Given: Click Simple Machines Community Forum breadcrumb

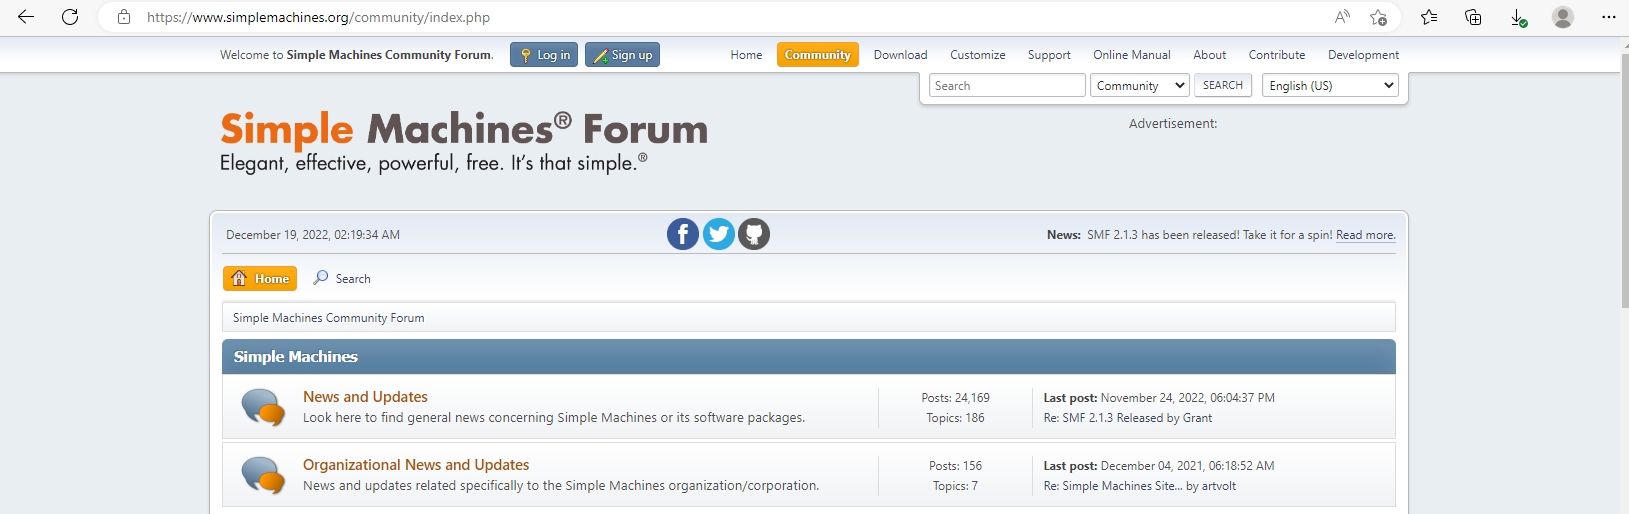Looking at the screenshot, I should pos(328,318).
